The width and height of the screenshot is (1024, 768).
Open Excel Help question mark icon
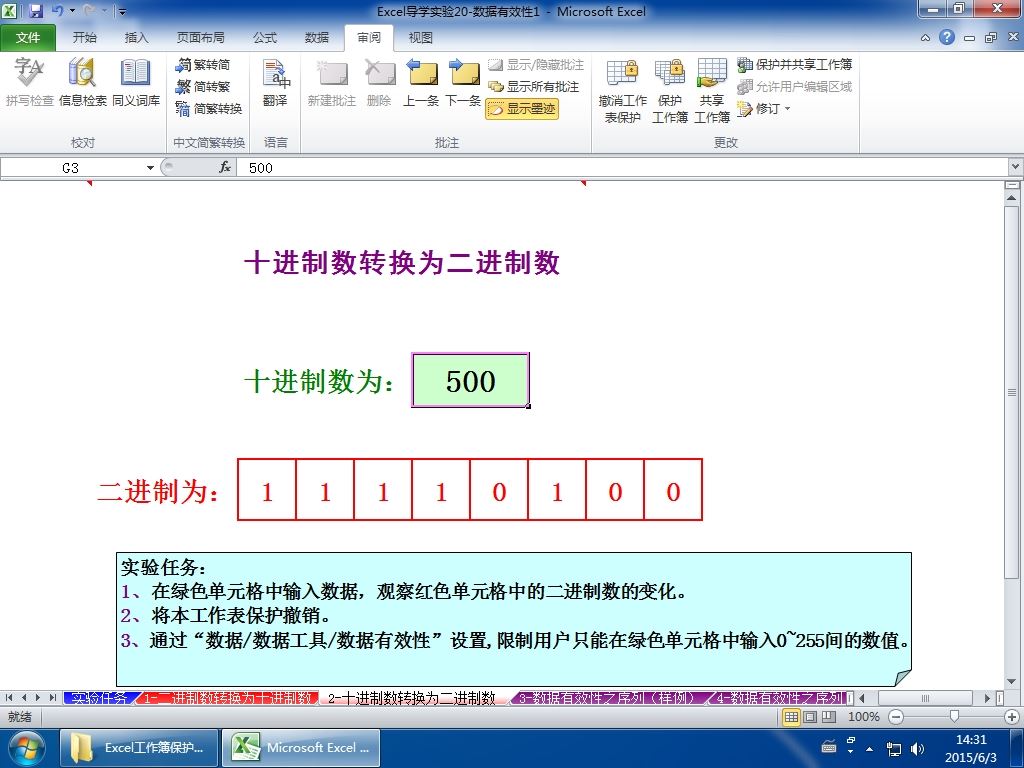coord(947,37)
